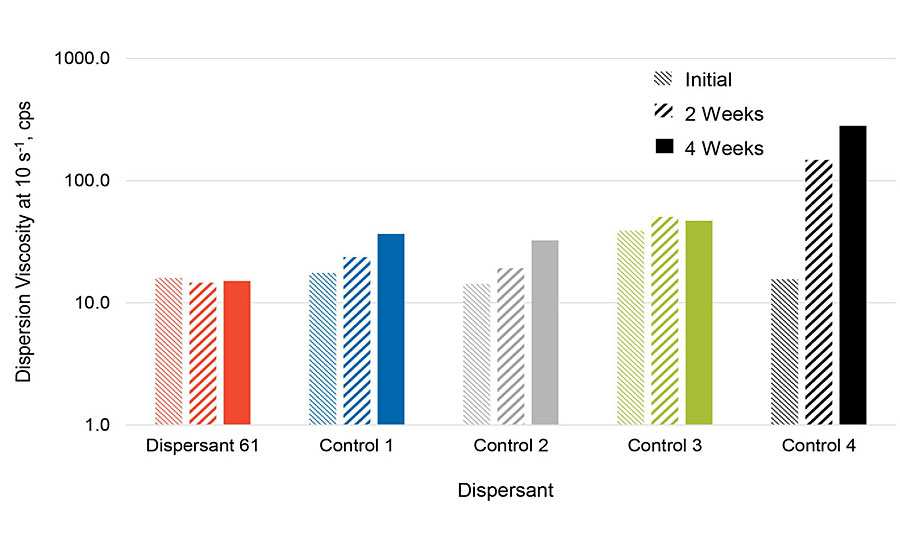Click the Initial legend hatched swatch
Image resolution: width=900 pixels, height=550 pixels.
pyautogui.click(x=663, y=80)
